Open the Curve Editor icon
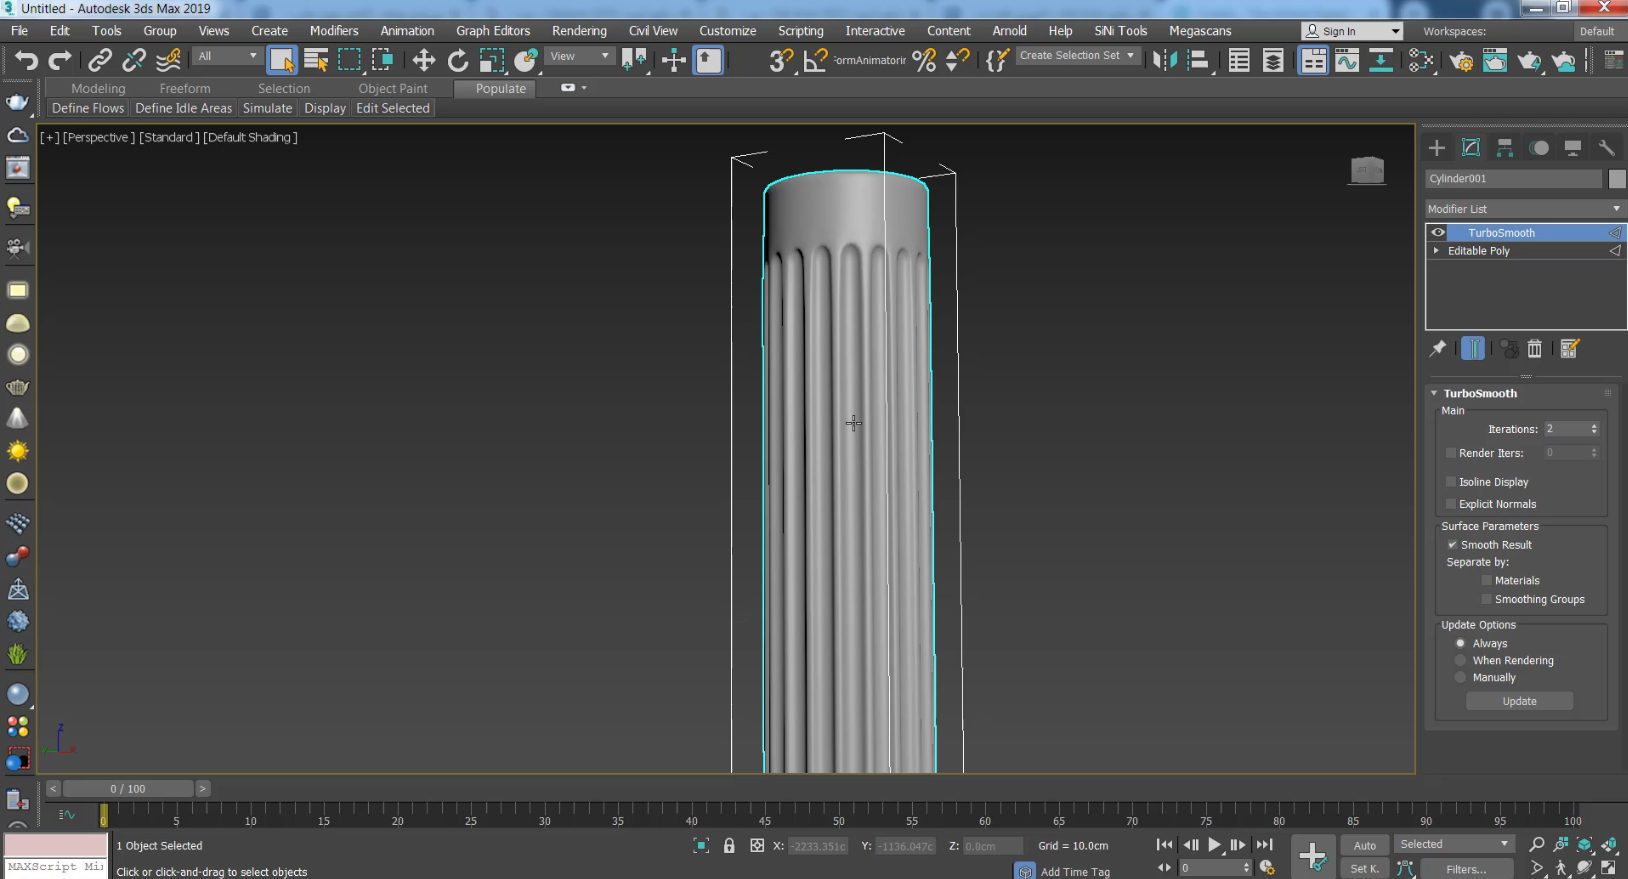Screen dimensions: 1628x879 tap(1347, 61)
